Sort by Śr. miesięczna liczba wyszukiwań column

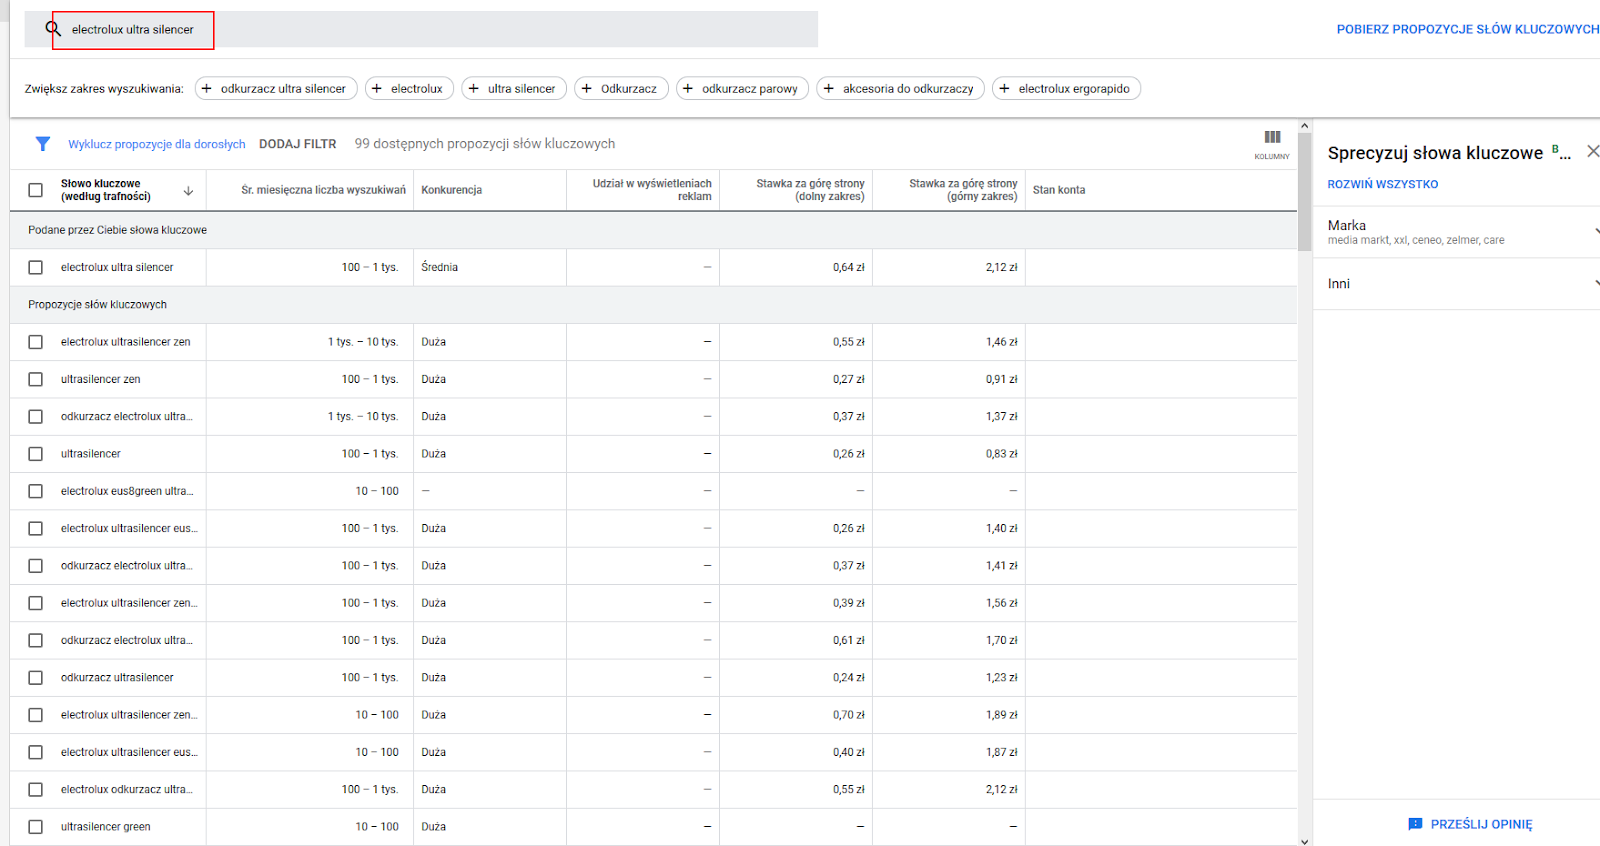tap(323, 190)
